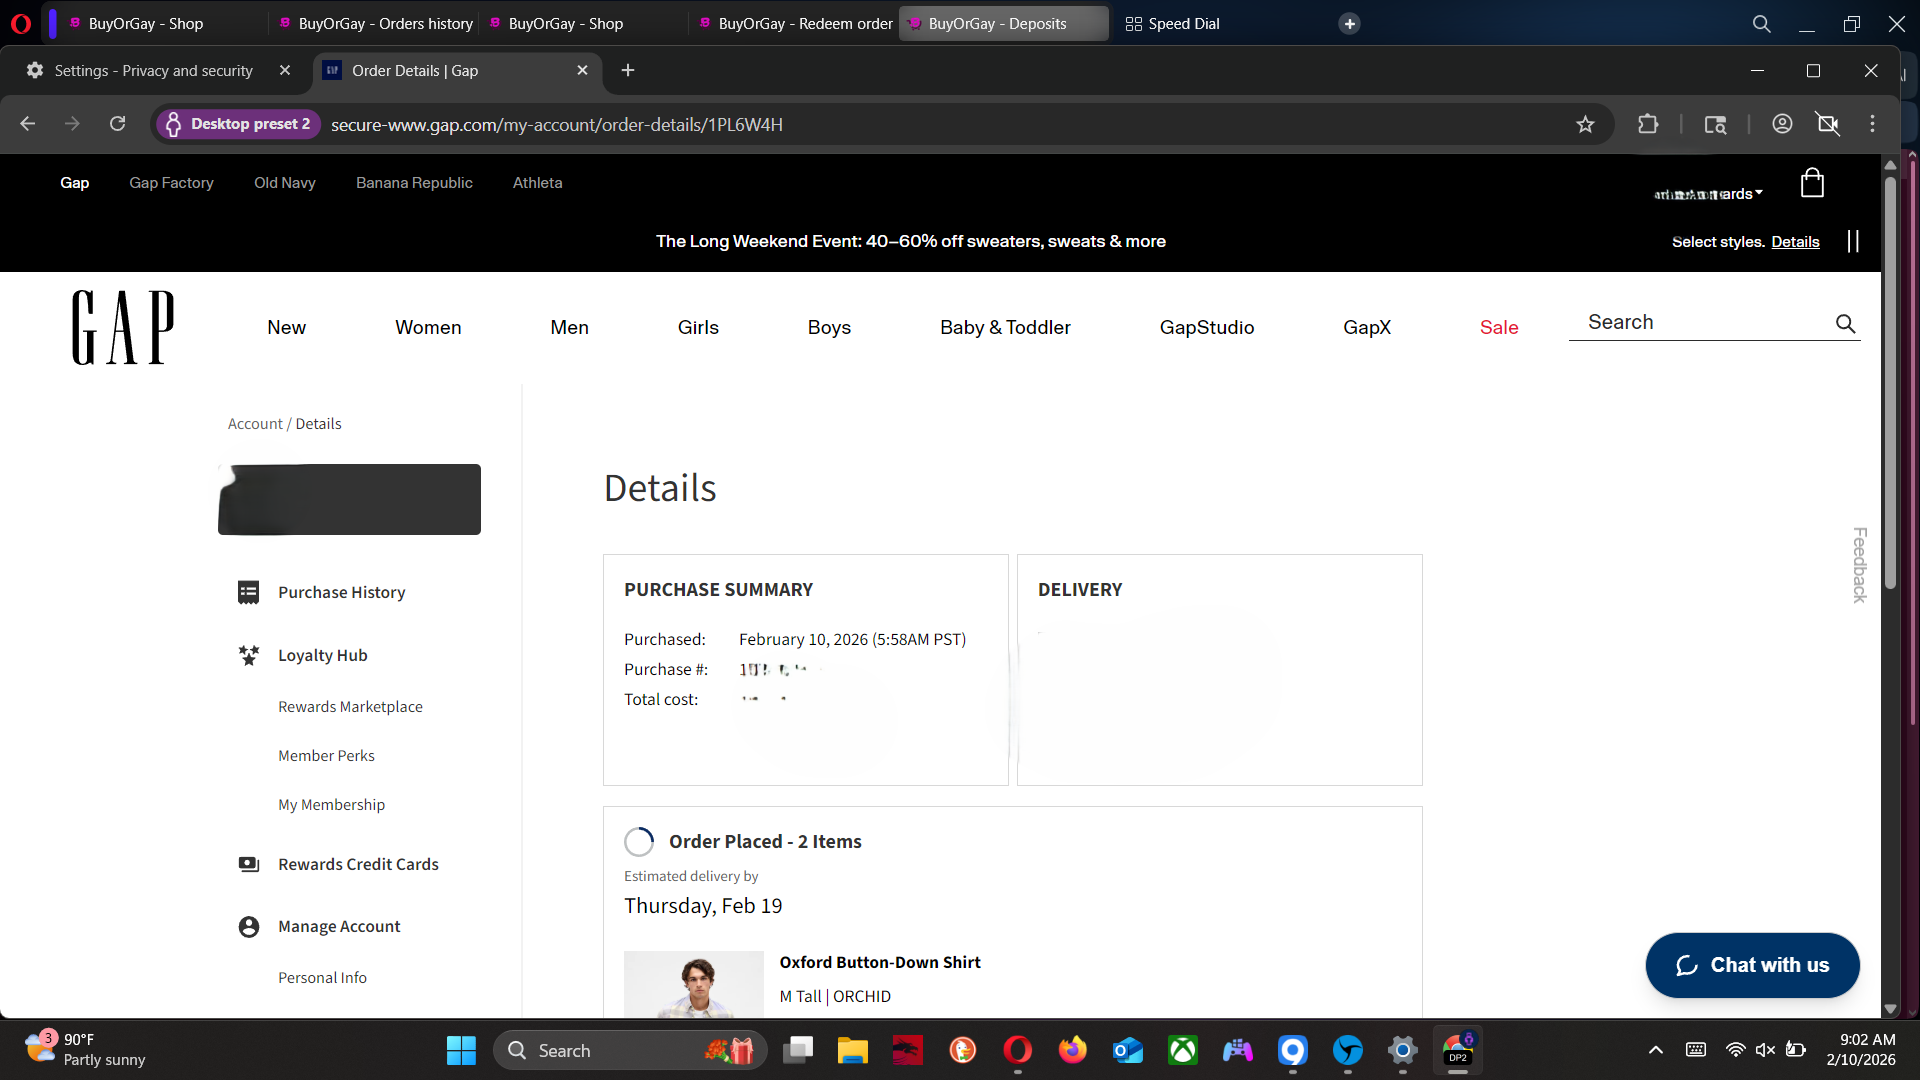Click the Oxford Button-Down Shirt product thumbnail
Screen dimensions: 1920x1080
pos(693,984)
